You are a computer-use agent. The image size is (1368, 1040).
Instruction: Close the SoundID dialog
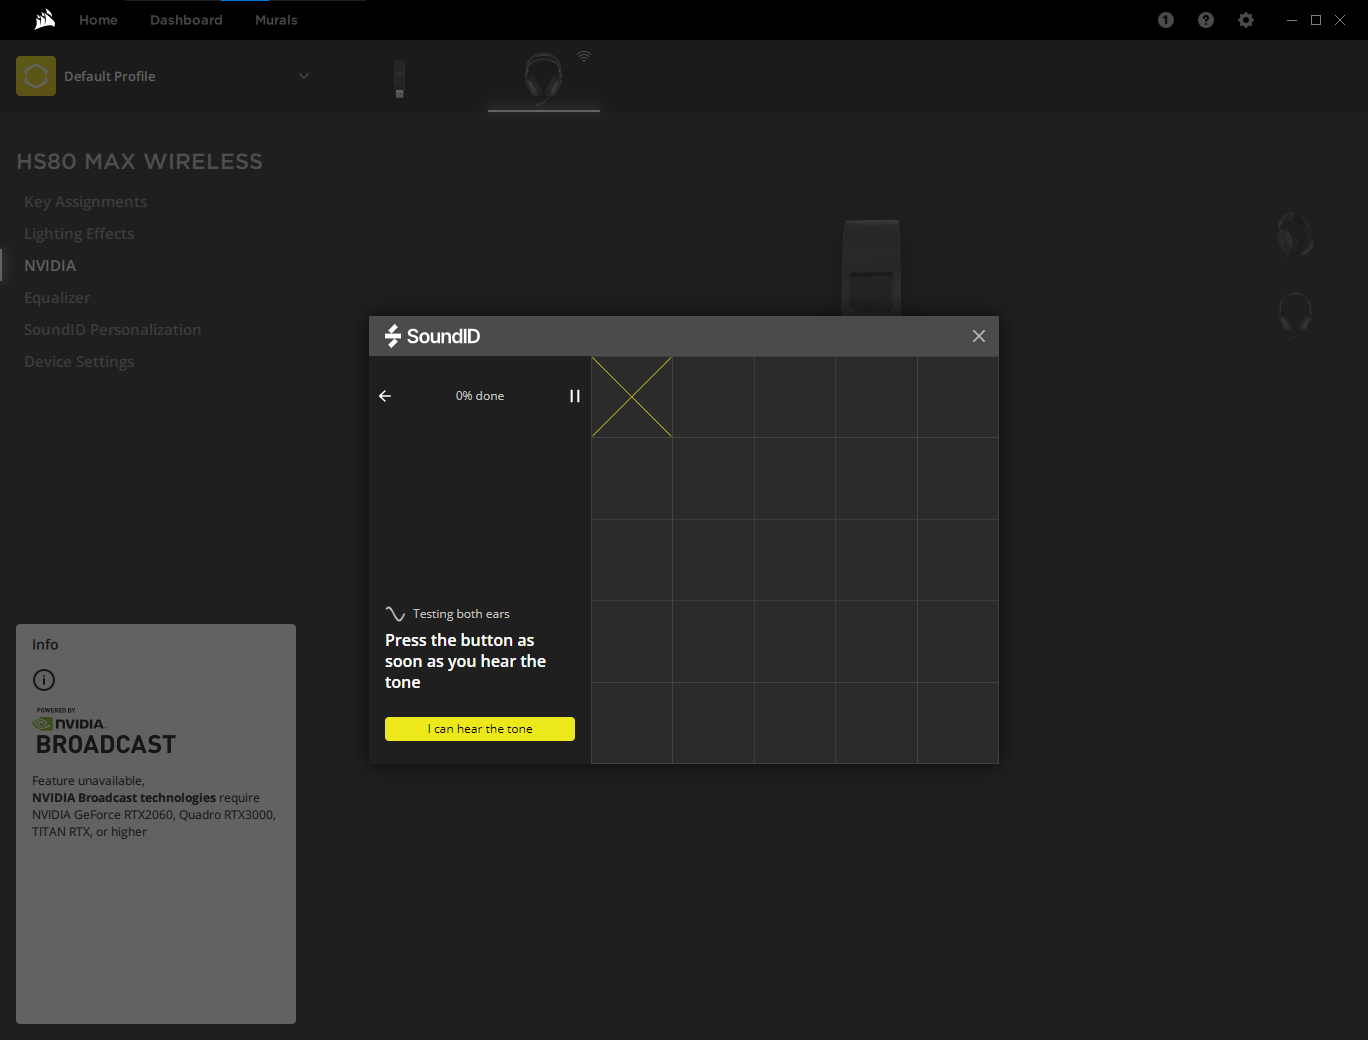[979, 336]
